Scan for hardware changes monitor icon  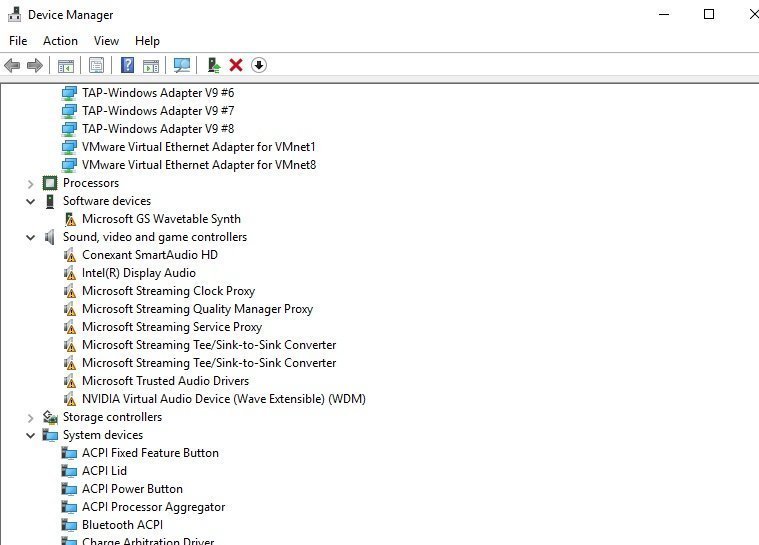pos(182,65)
